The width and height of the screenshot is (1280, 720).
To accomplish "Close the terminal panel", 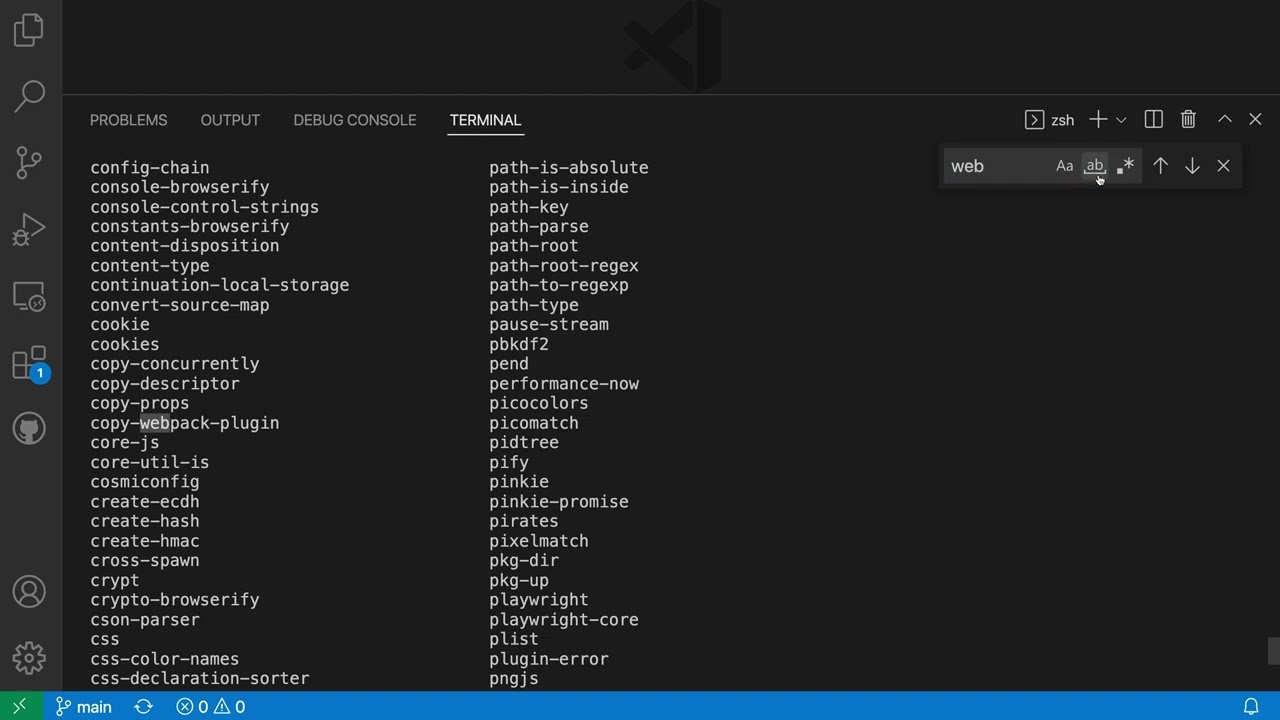I will [x=1255, y=119].
